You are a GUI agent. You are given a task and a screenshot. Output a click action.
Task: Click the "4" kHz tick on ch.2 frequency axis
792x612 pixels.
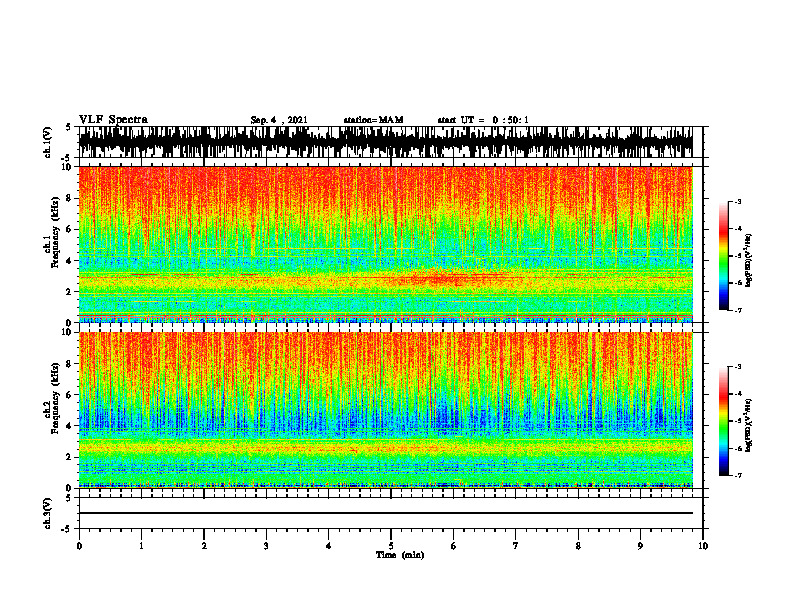[x=70, y=426]
